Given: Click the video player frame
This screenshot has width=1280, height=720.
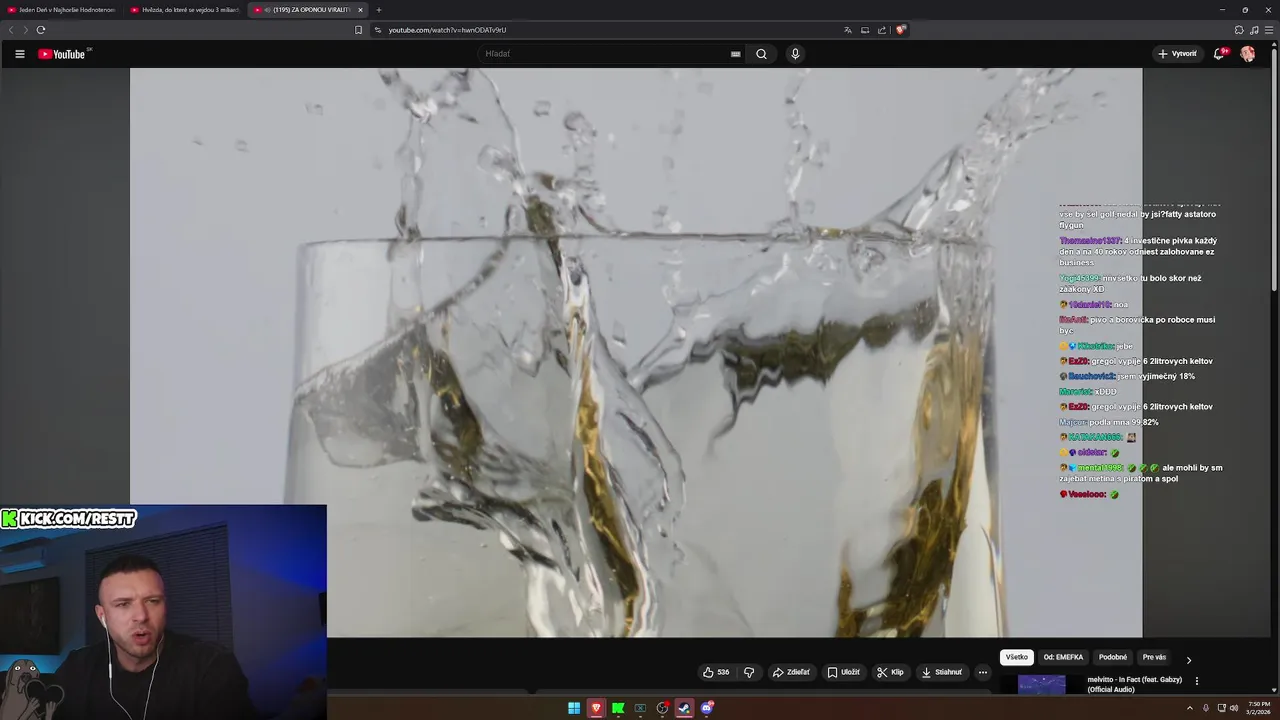Looking at the screenshot, I should click(636, 352).
